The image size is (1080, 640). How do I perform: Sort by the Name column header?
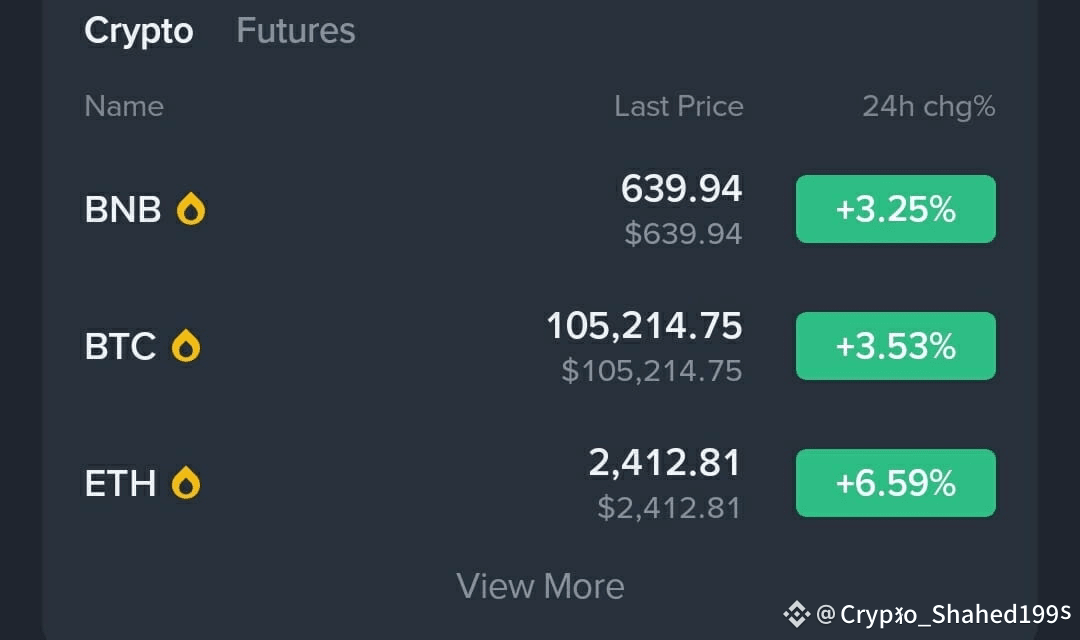tap(124, 107)
